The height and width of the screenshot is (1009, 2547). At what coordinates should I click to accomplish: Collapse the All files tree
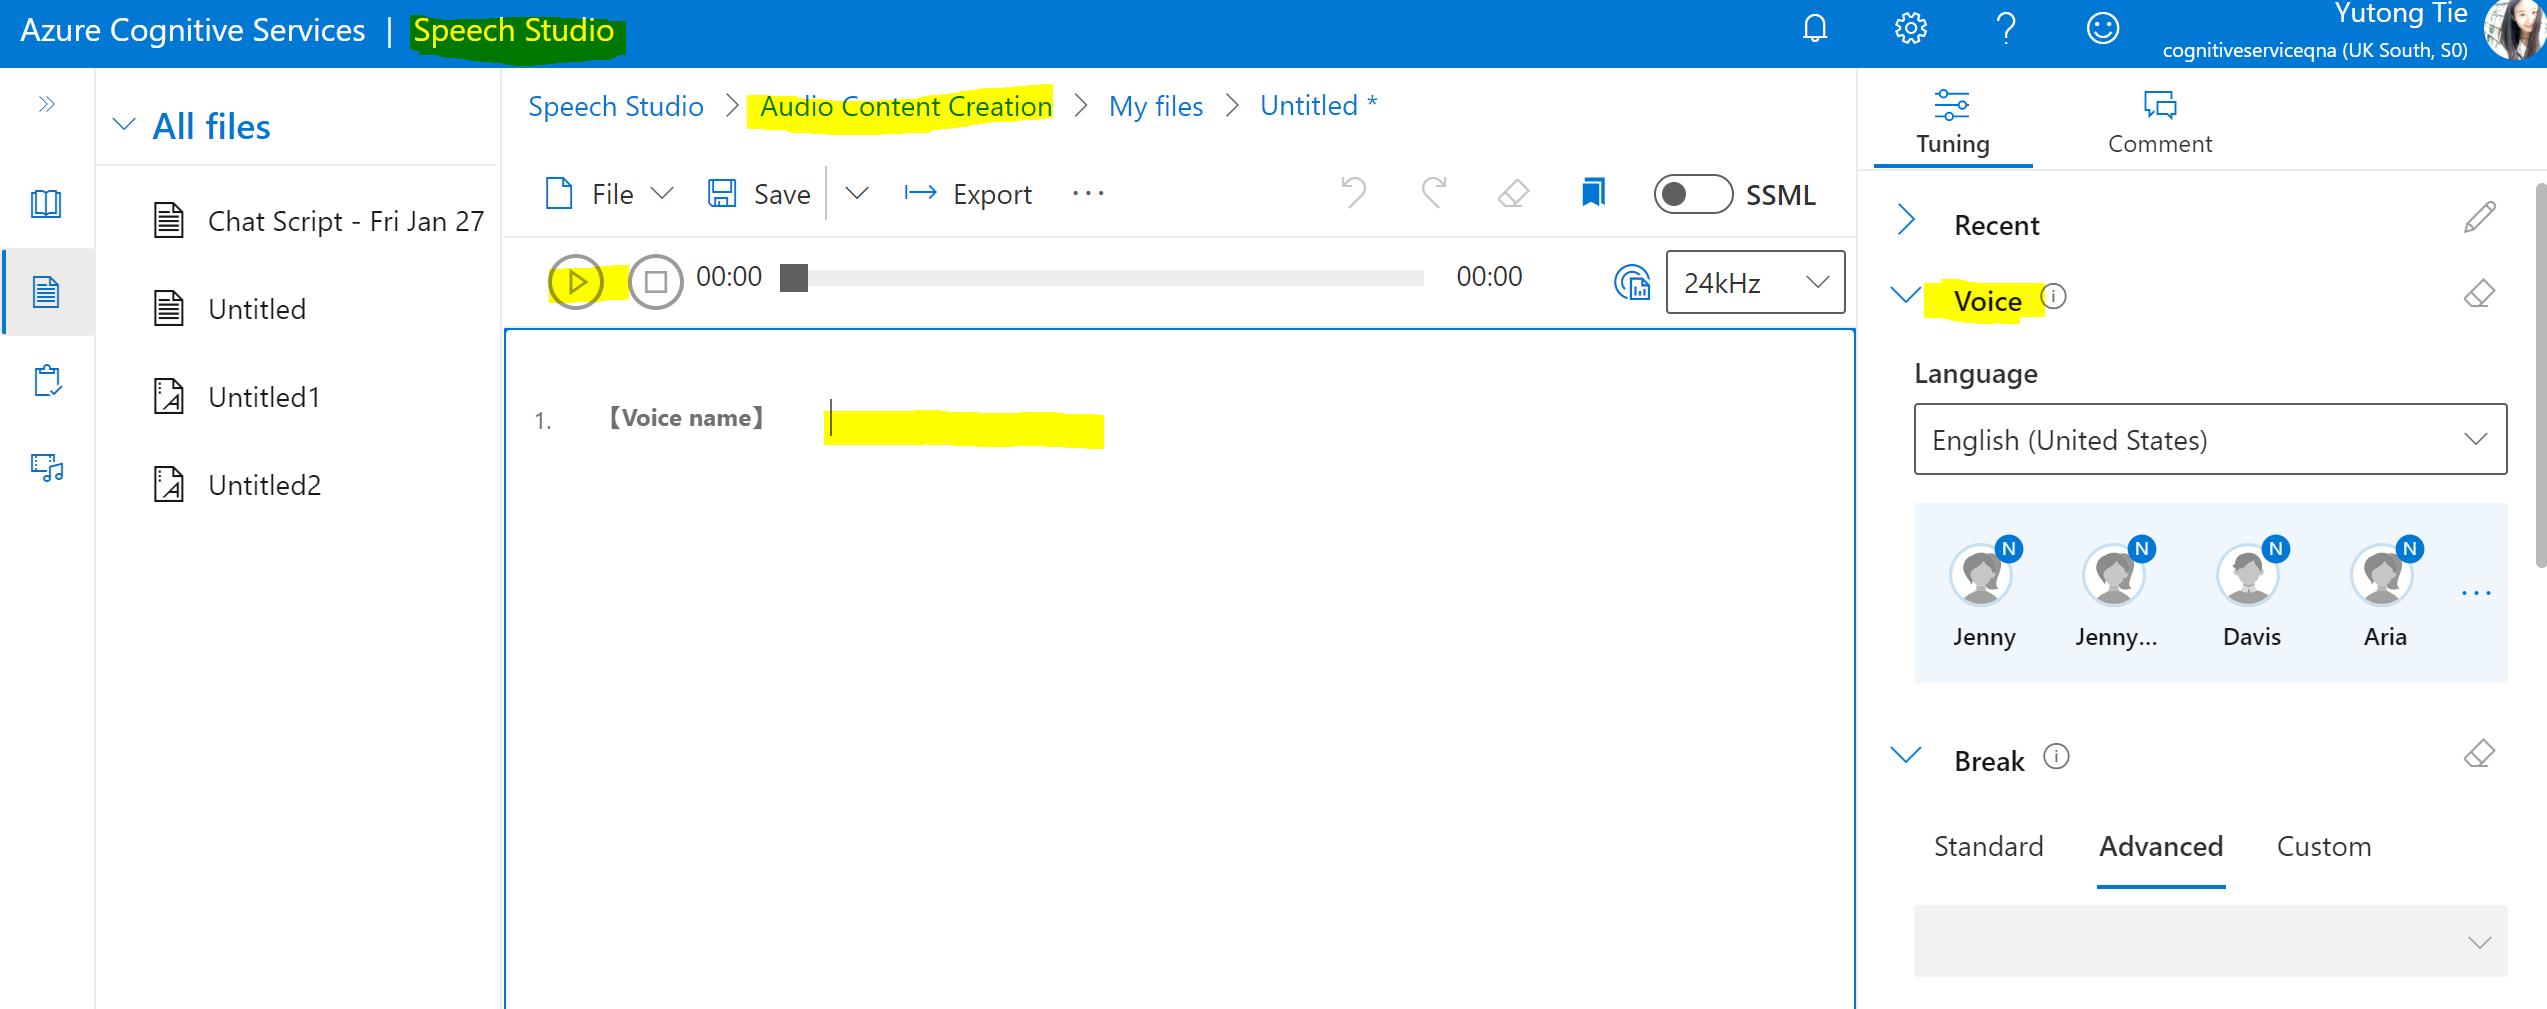click(x=124, y=125)
